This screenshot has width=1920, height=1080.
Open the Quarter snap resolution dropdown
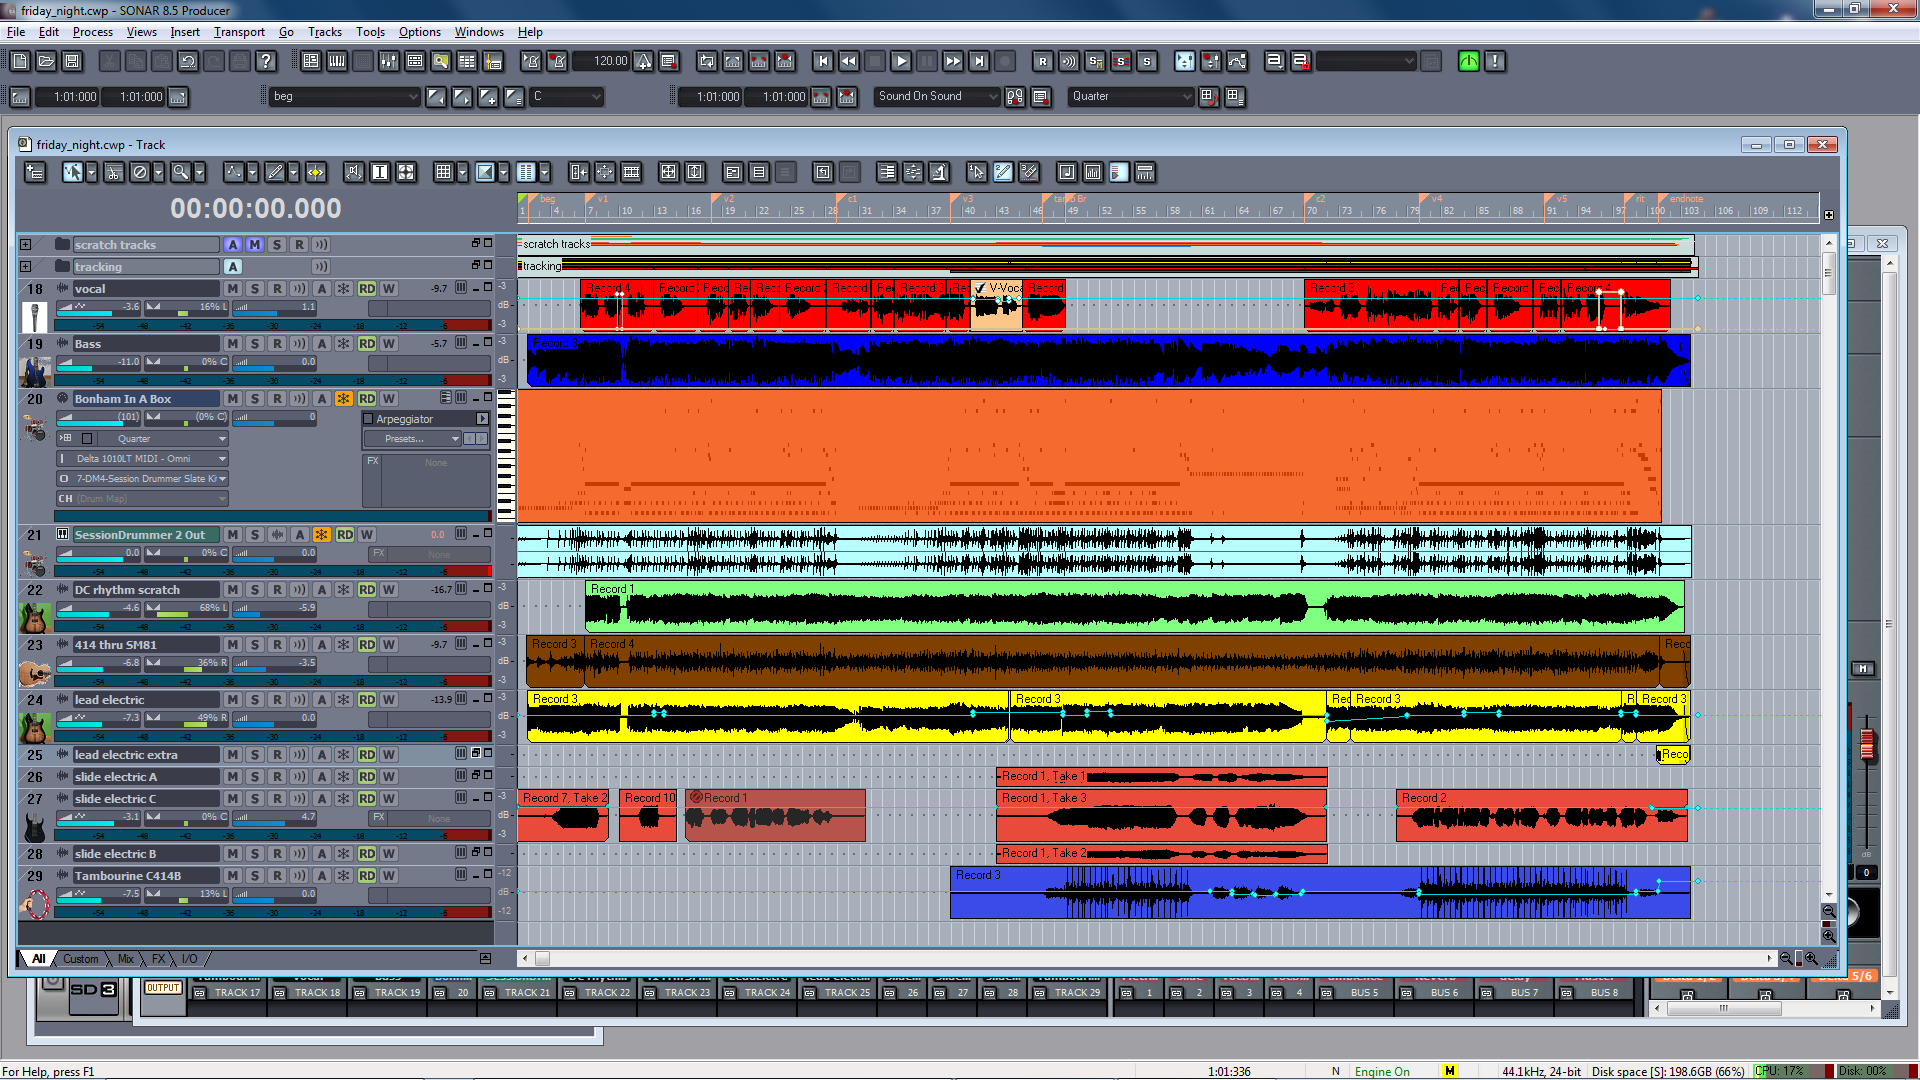(1131, 97)
